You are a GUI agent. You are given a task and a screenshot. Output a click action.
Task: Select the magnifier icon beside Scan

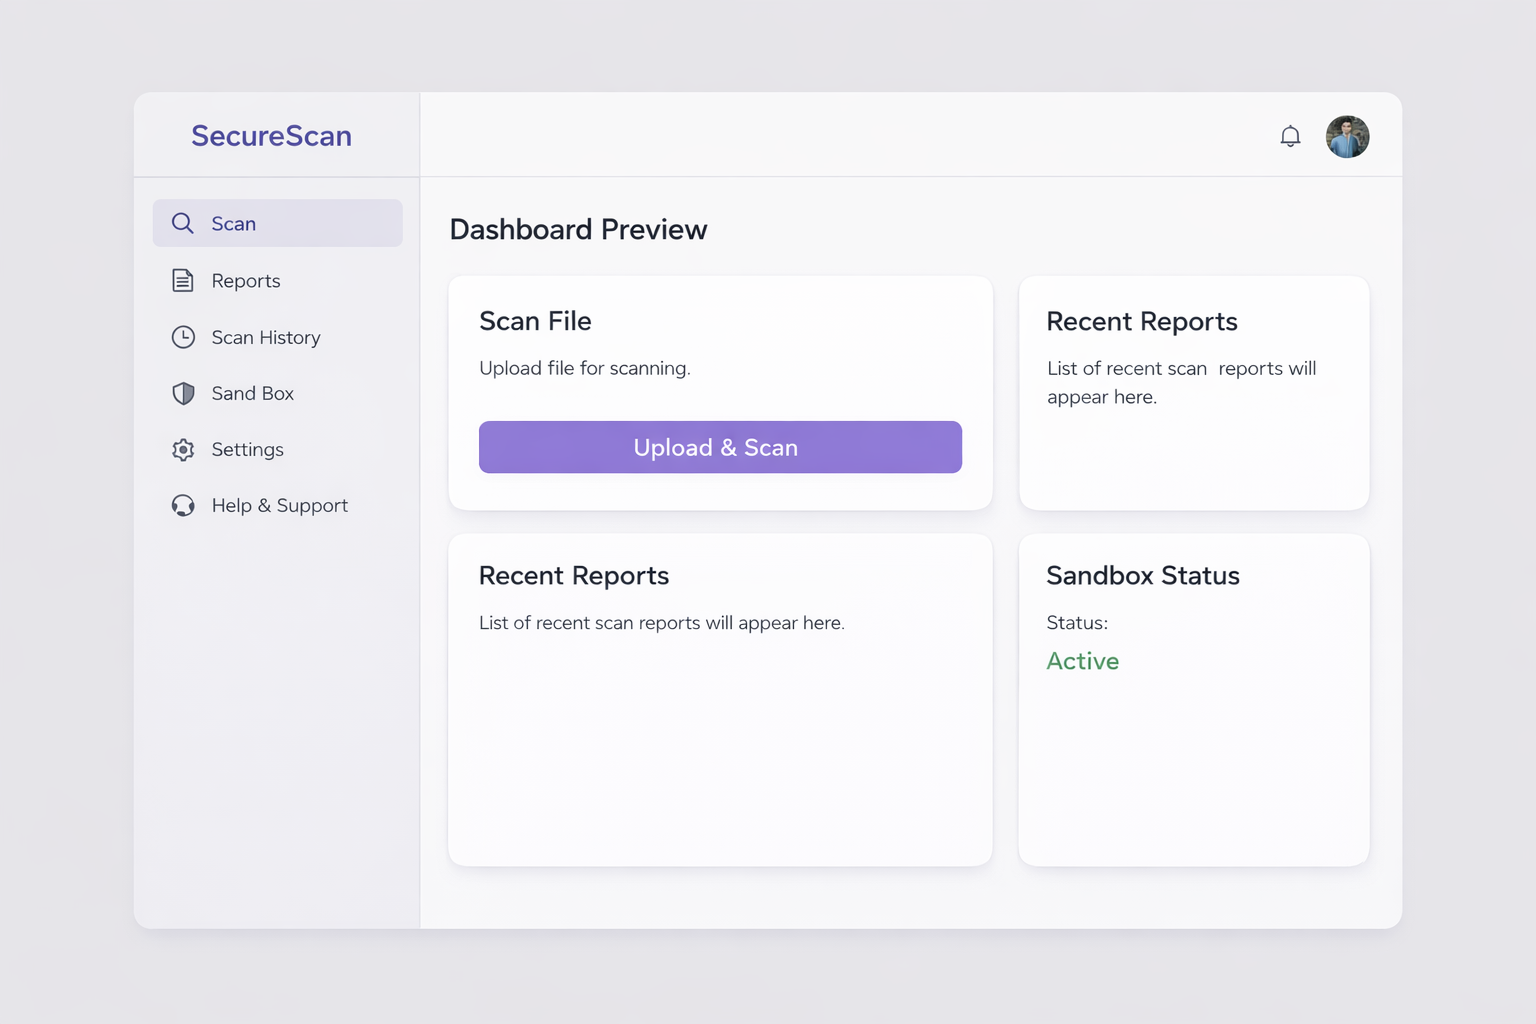183,223
